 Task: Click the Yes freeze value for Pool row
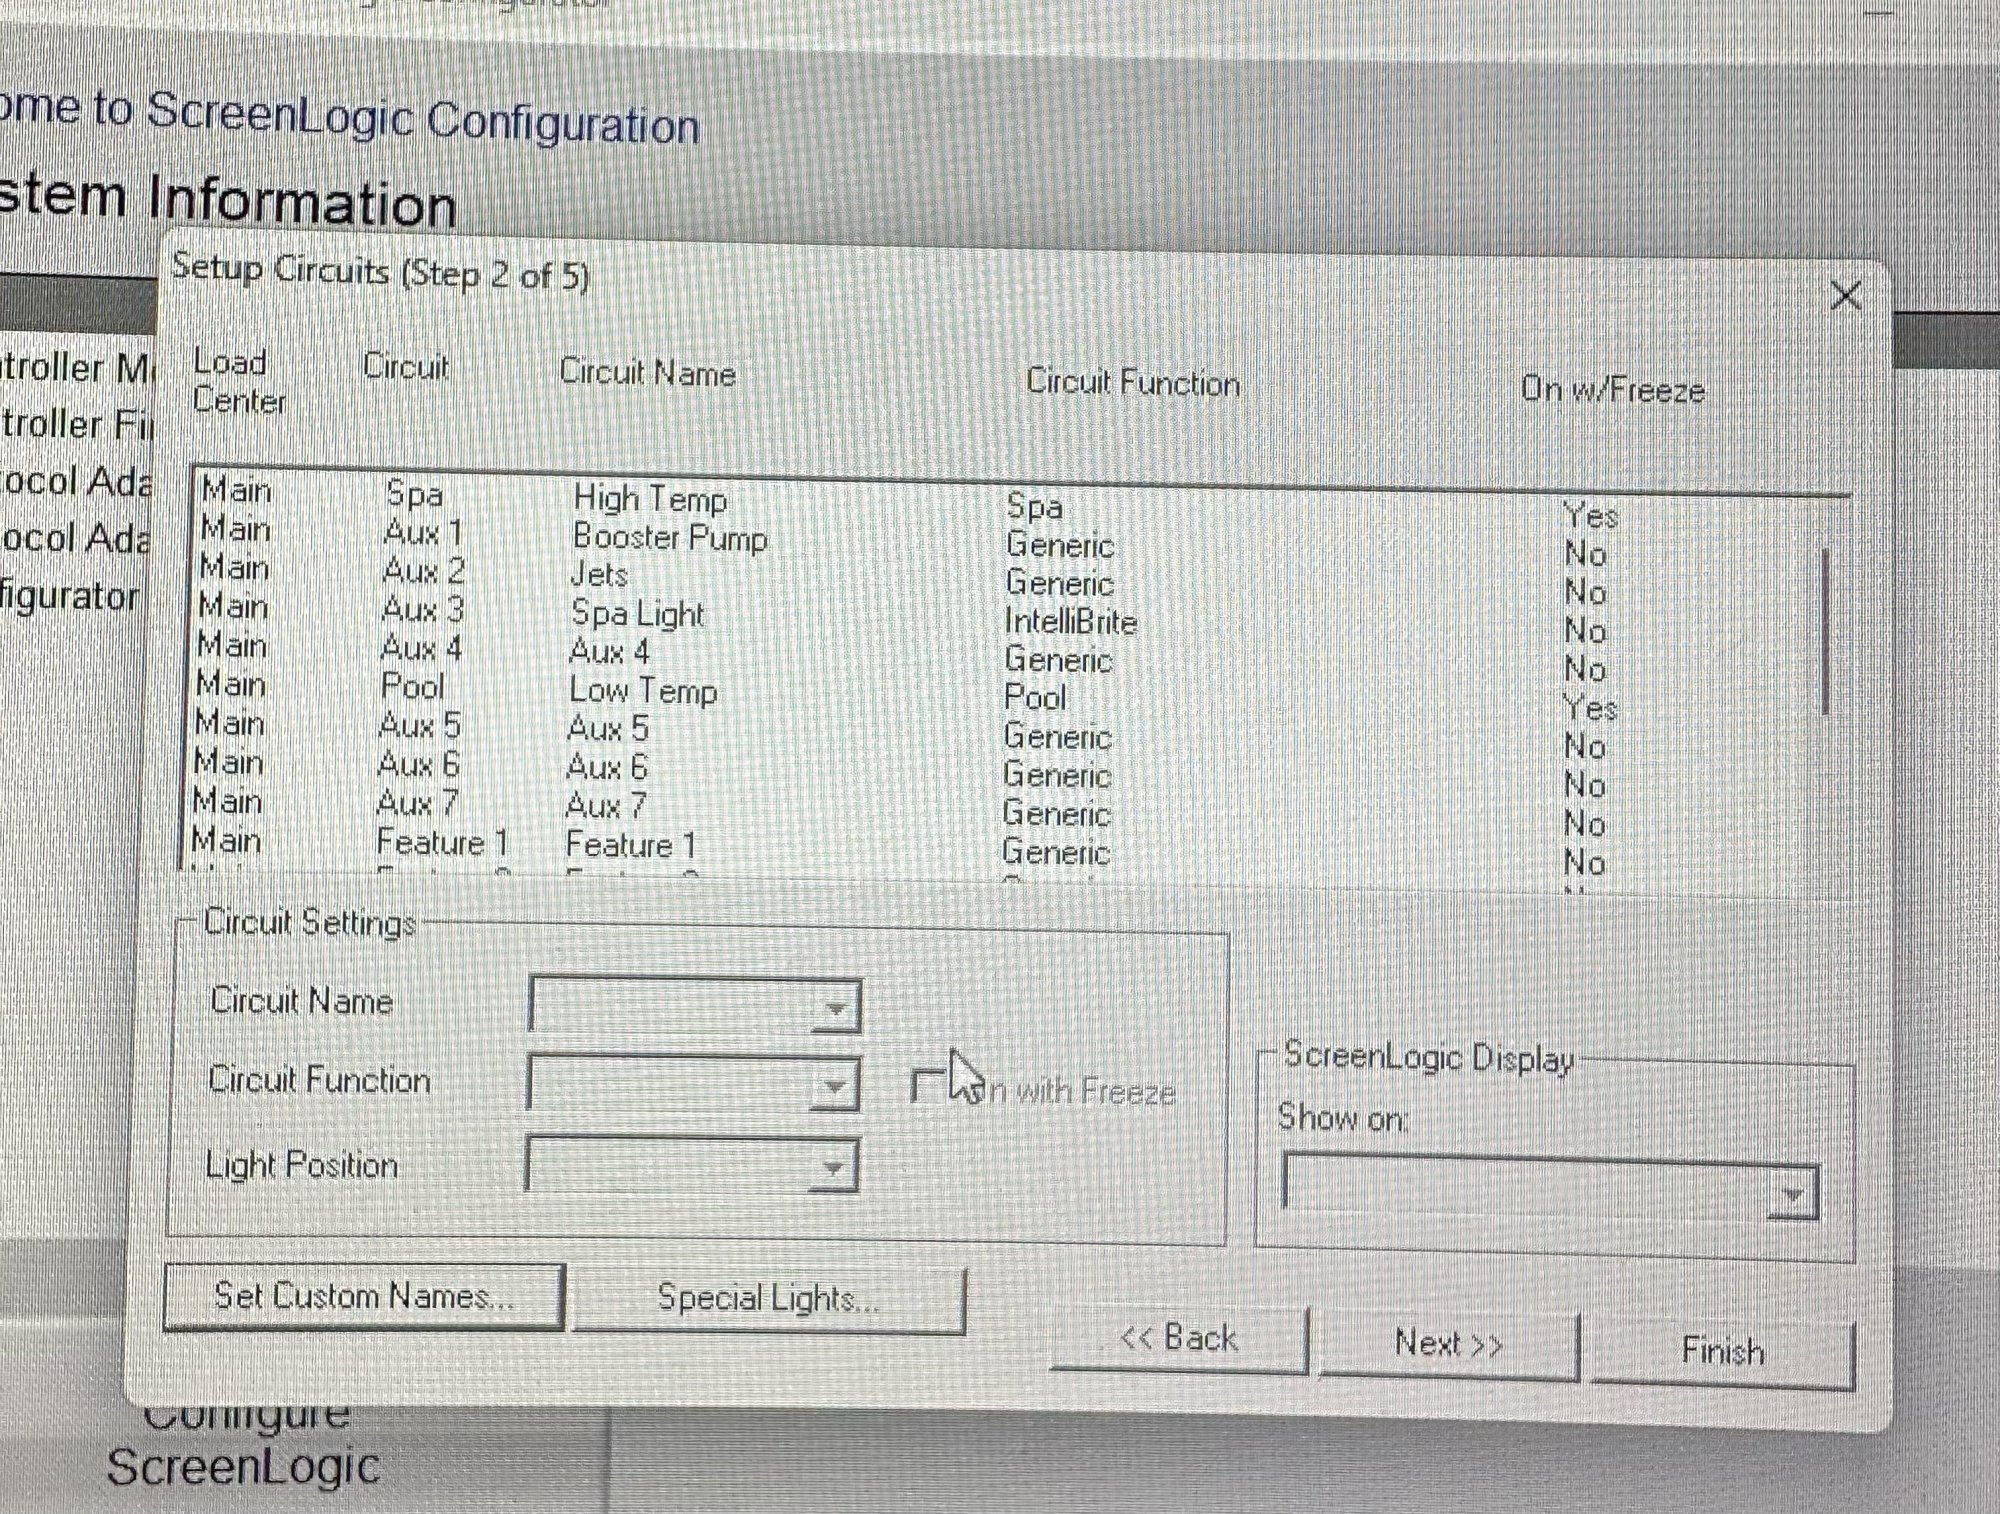coord(1590,709)
